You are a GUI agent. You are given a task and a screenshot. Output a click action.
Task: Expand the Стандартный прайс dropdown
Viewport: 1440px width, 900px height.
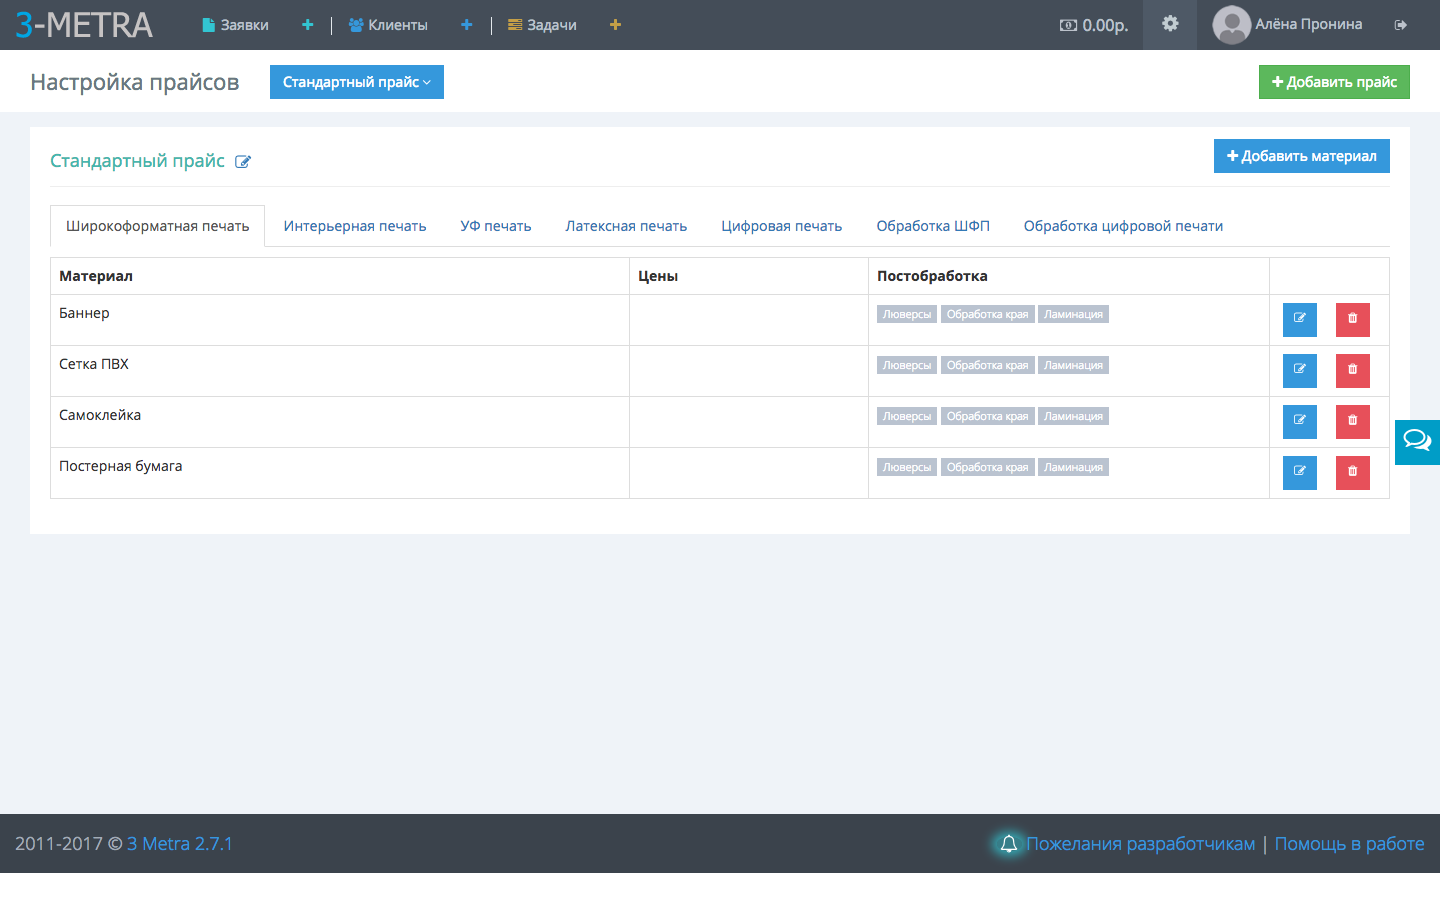356,82
